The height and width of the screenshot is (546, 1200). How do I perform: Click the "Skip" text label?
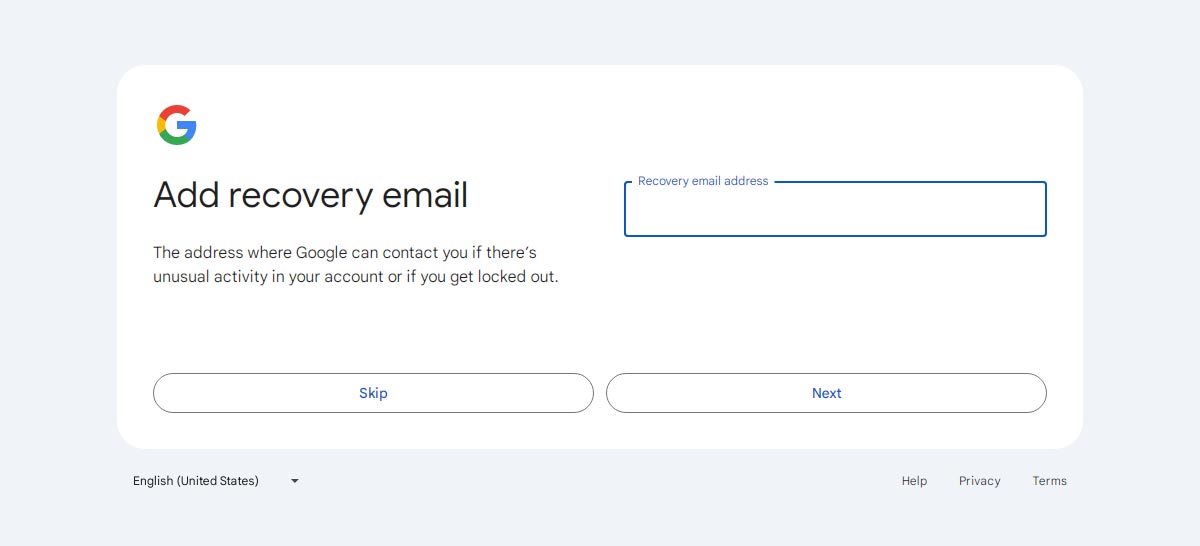(373, 393)
